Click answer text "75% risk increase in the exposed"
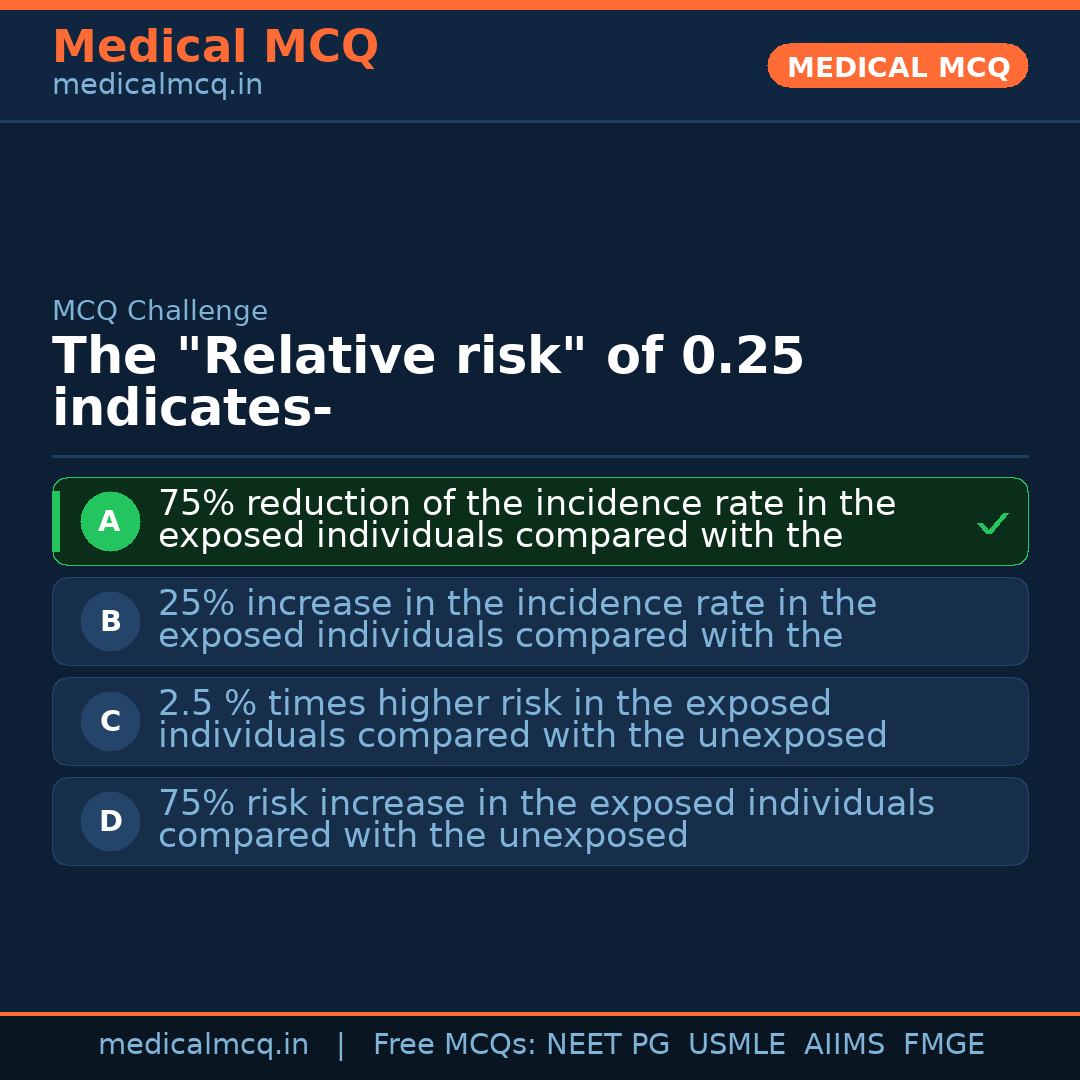1080x1080 pixels. point(546,820)
